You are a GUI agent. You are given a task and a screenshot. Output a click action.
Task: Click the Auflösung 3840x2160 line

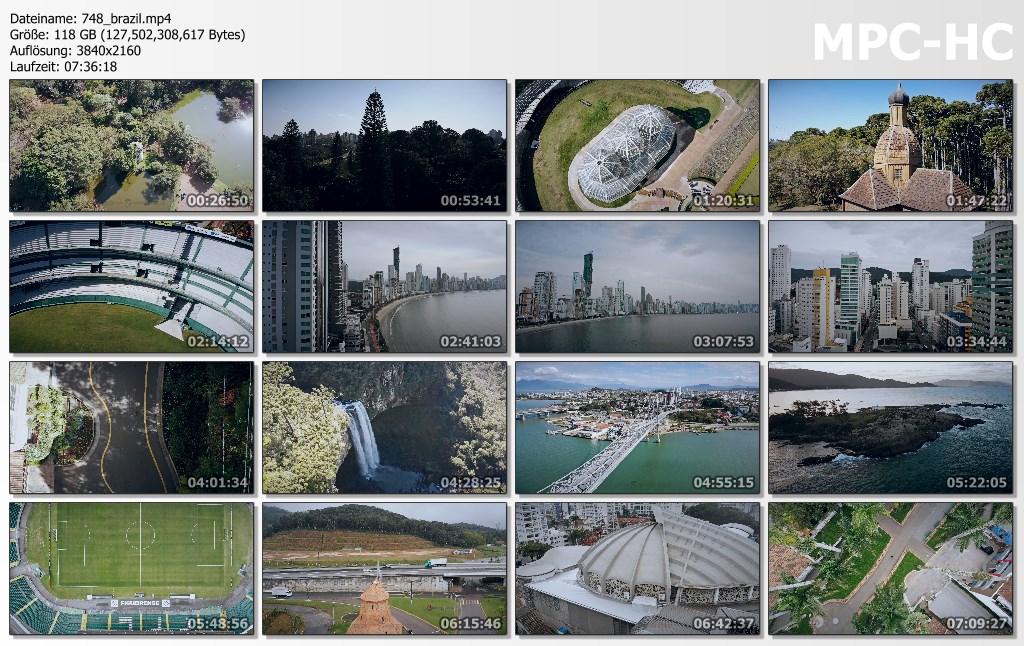[x=75, y=51]
